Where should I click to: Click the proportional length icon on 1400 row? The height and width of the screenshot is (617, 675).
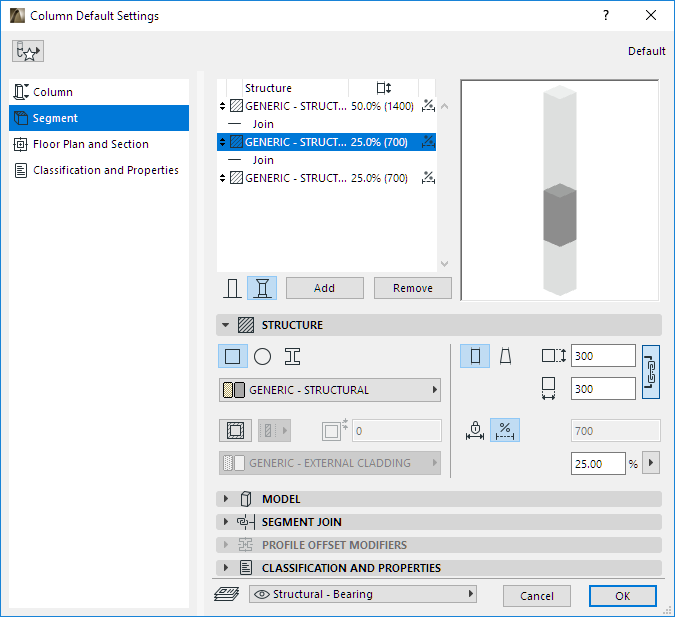pos(428,105)
